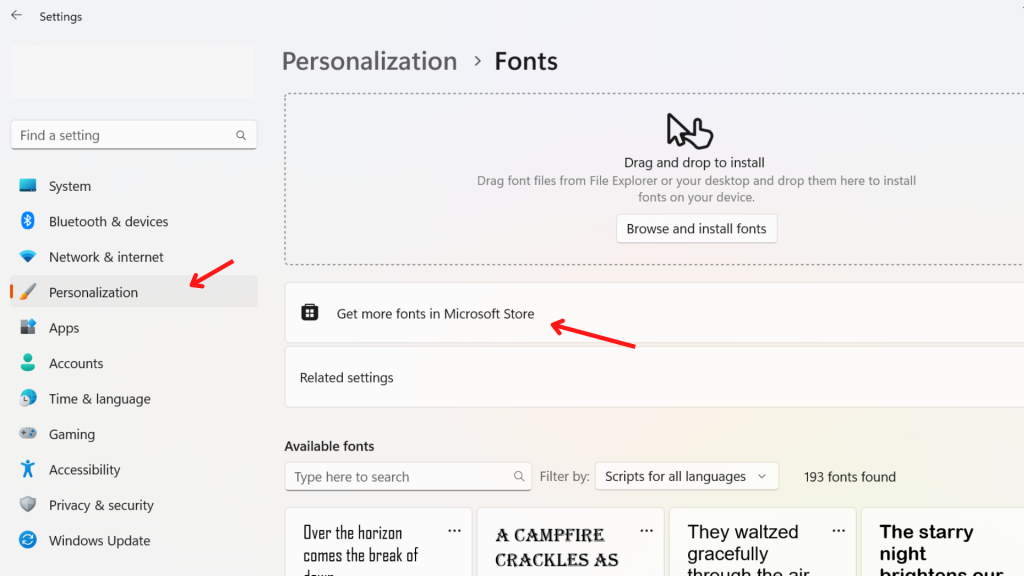This screenshot has height=576, width=1024.
Task: Click Browse and install fonts button
Action: click(x=696, y=229)
